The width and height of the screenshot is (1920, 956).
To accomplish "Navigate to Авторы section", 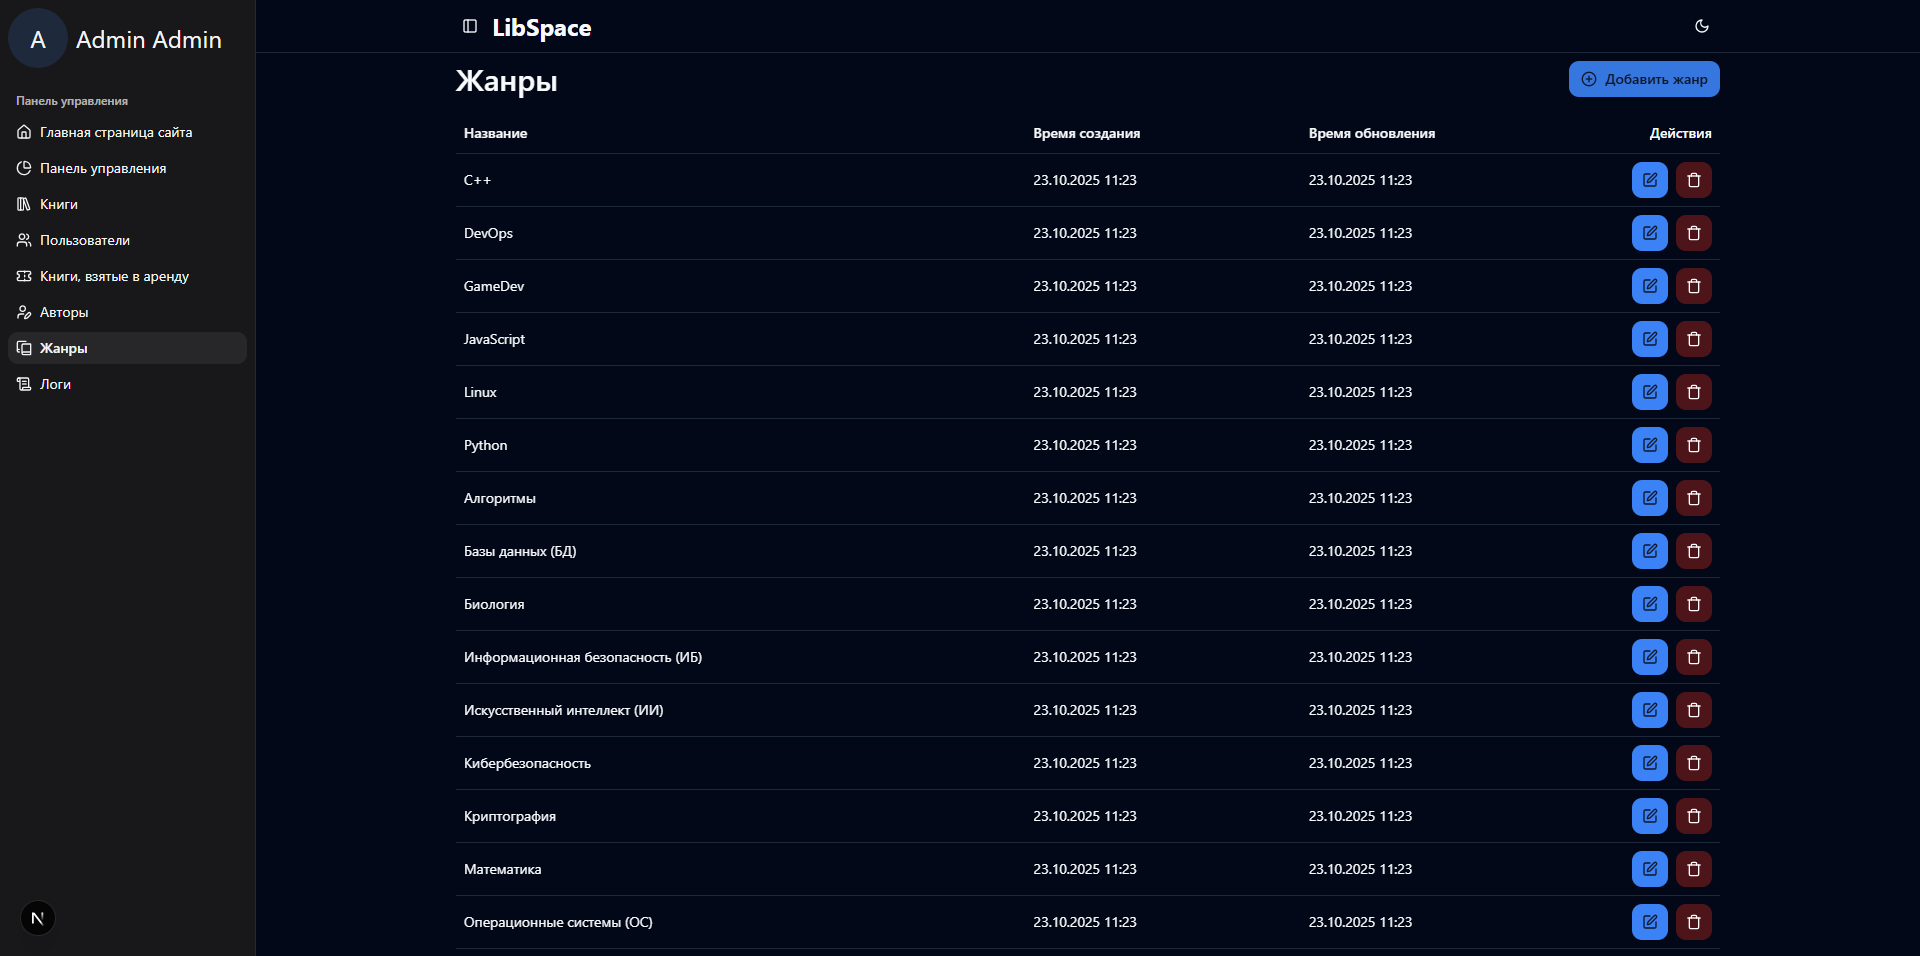I will (x=64, y=312).
